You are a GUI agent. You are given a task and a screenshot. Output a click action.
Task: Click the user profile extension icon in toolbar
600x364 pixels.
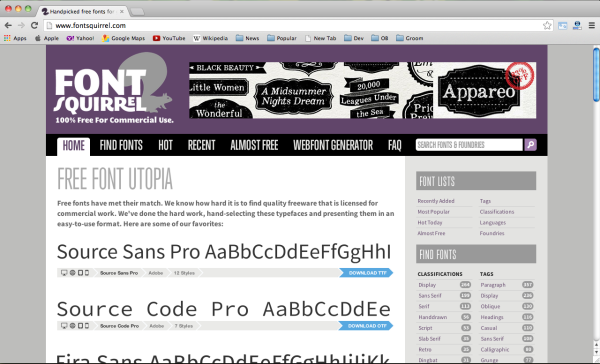click(x=577, y=25)
